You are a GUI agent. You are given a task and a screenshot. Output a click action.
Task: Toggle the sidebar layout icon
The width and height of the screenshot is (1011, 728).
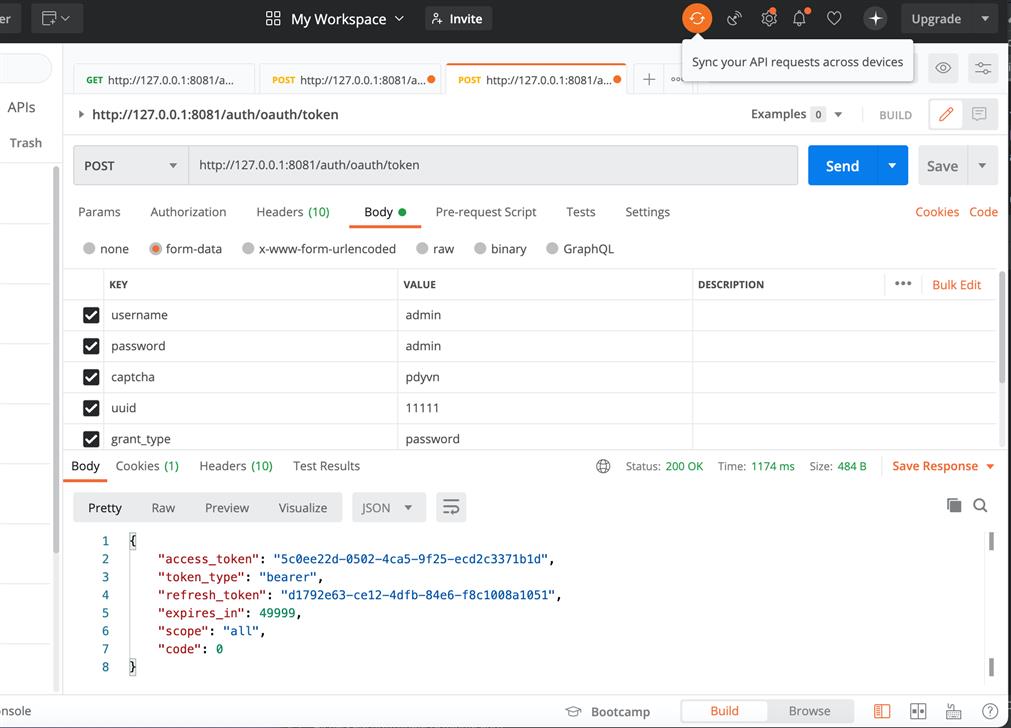coord(882,711)
